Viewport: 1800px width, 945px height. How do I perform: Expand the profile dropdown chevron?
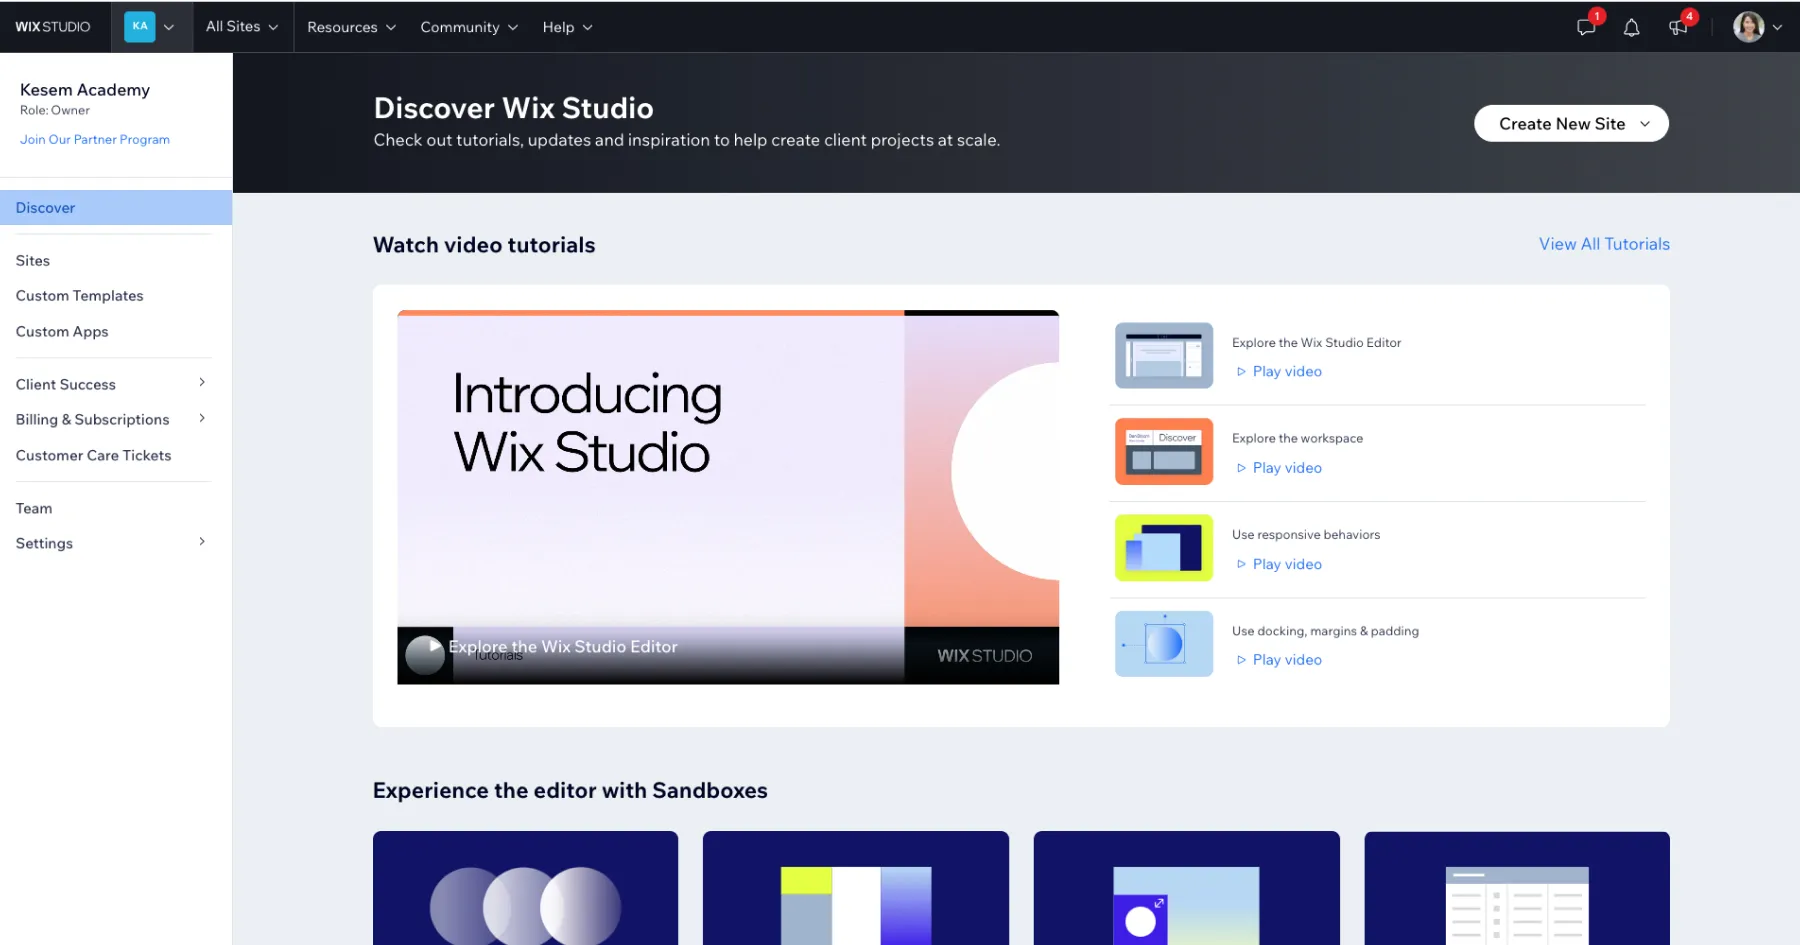(x=1777, y=28)
